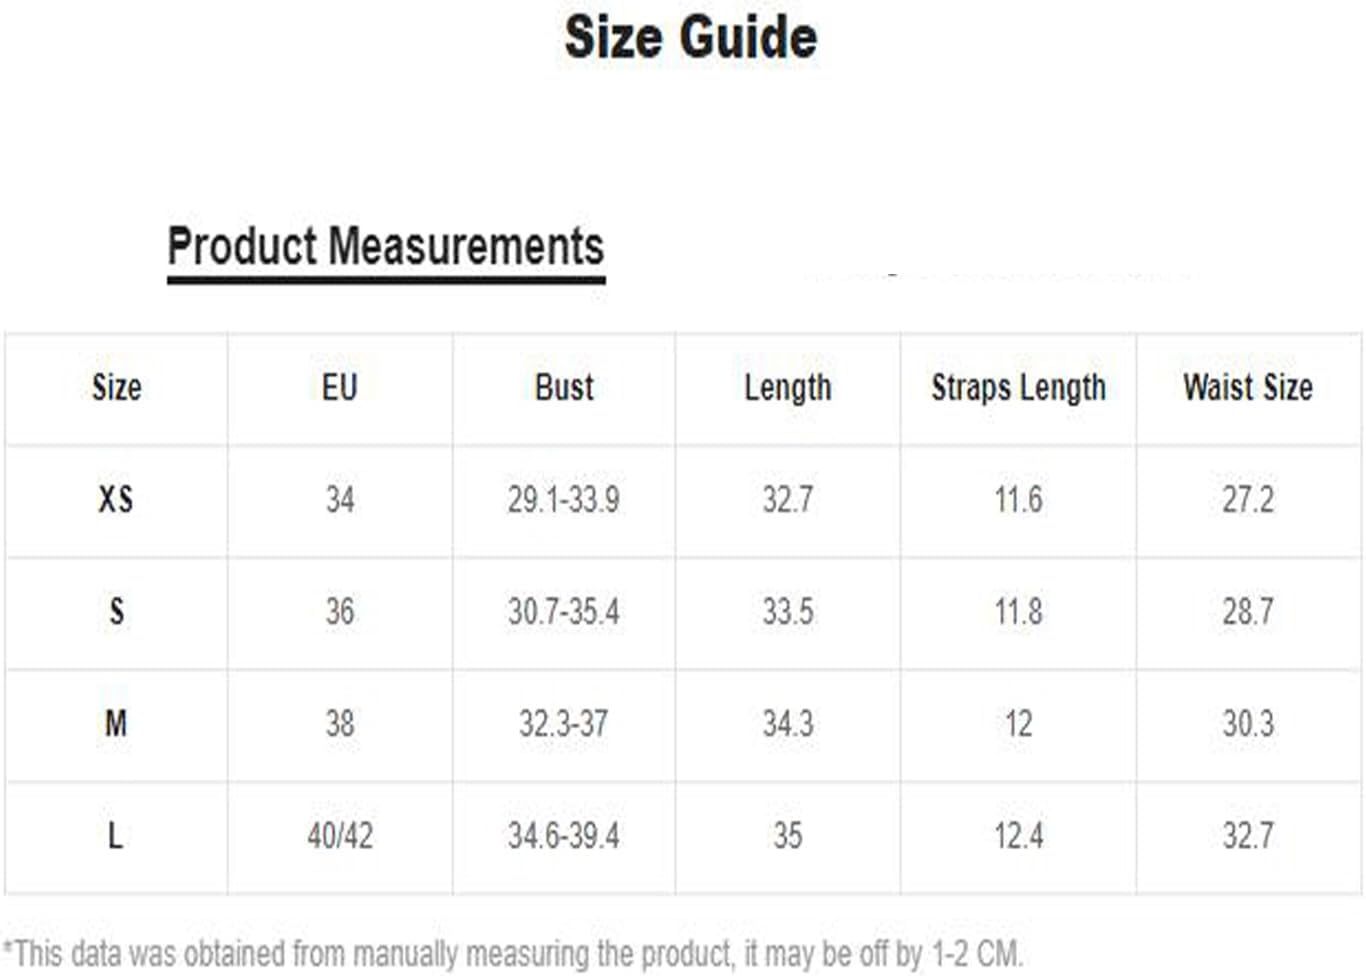Click the Product Measurements heading

click(x=385, y=246)
